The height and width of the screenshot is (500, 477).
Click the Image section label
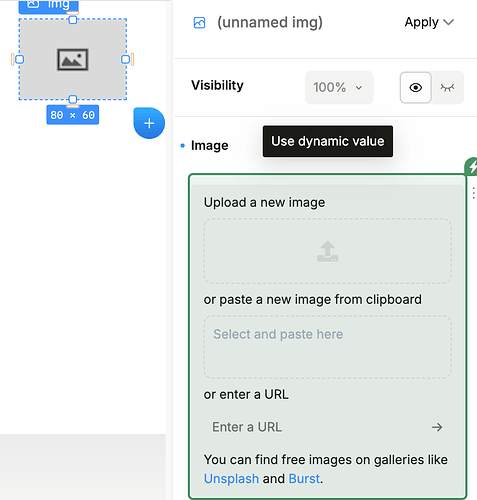click(x=209, y=145)
